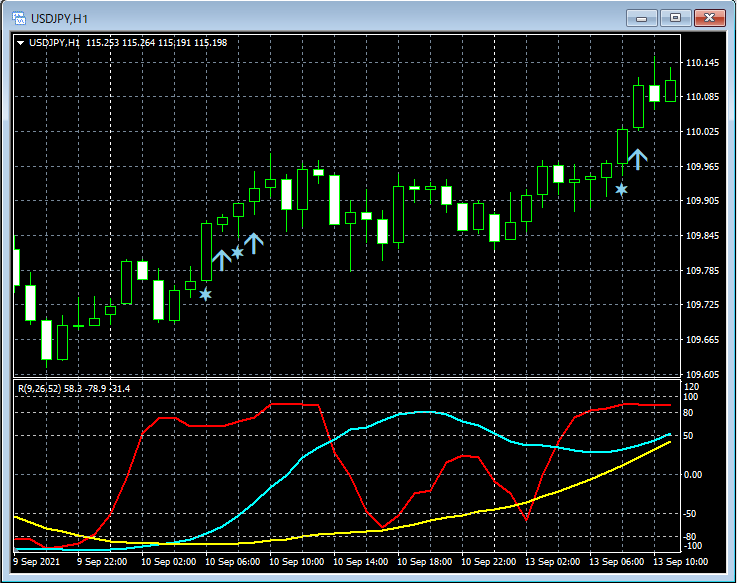Viewport: 738px width, 583px height.
Task: Click the 13 Sep 06:00 label on the time axis
Action: [617, 562]
